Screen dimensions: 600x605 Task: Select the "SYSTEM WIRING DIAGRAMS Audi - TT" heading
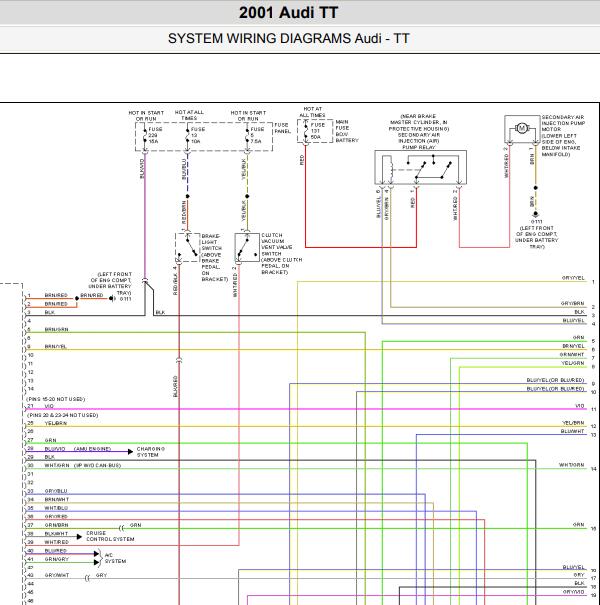(288, 39)
